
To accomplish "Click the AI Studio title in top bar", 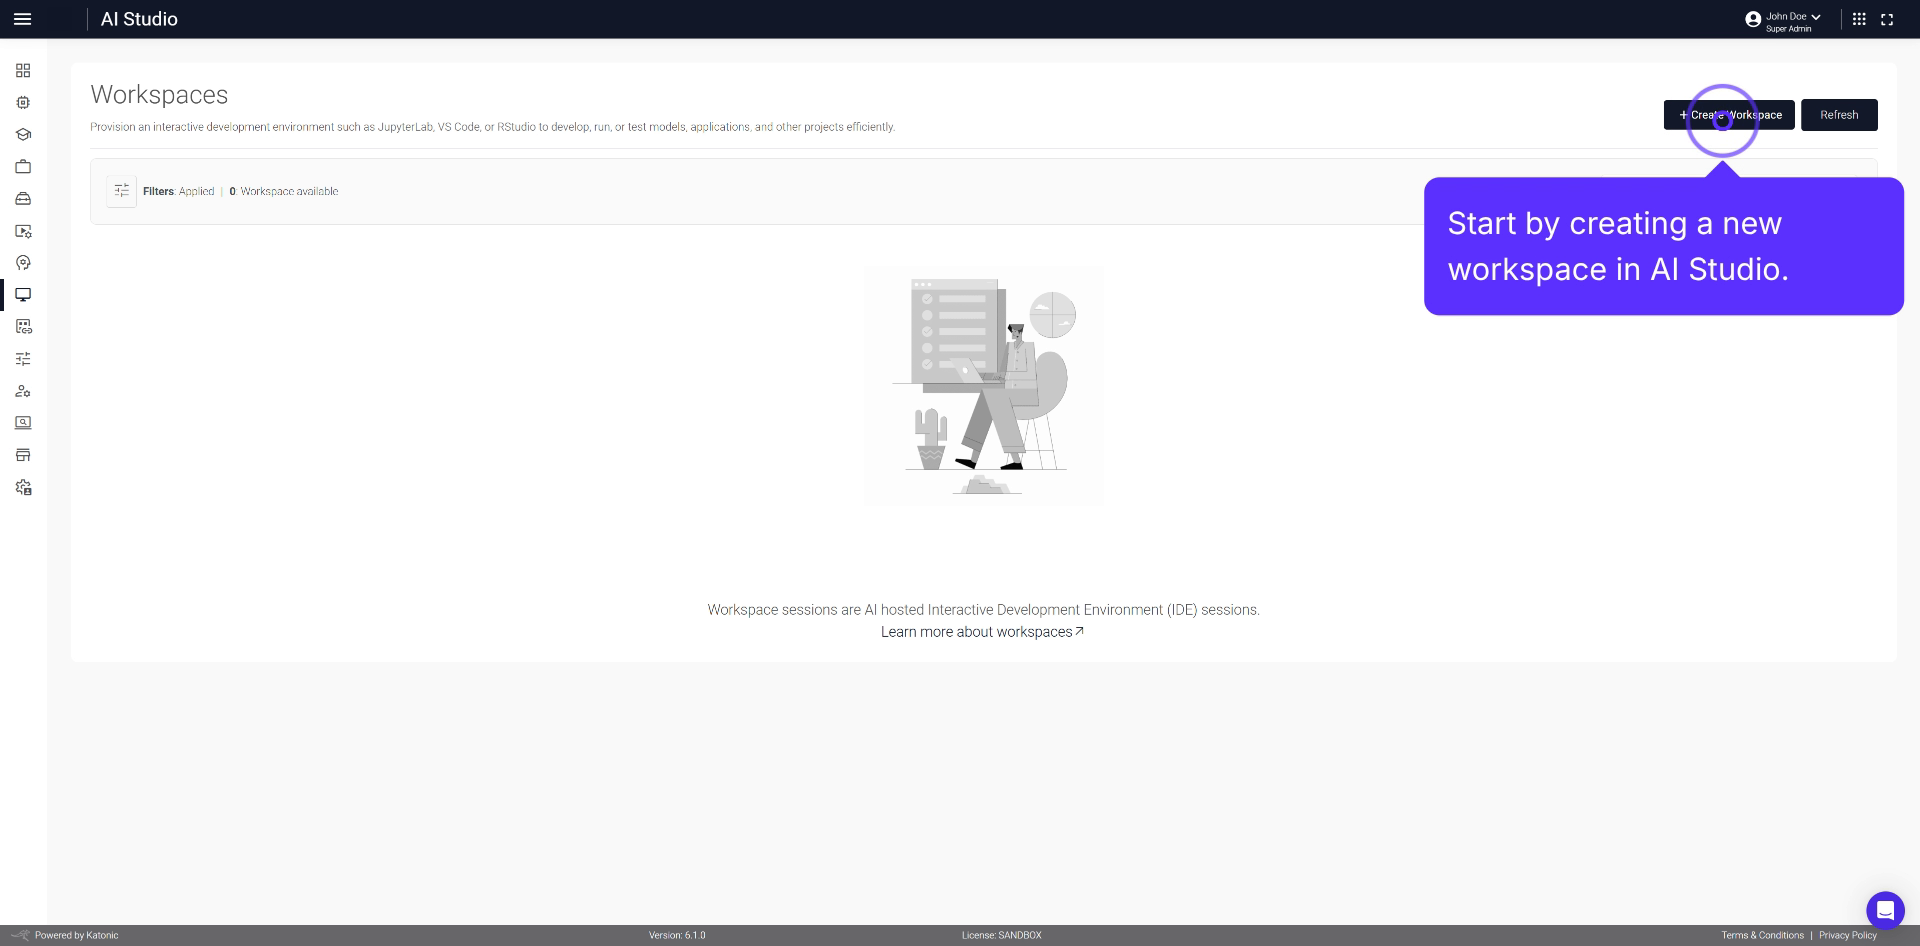I will 139,18.
